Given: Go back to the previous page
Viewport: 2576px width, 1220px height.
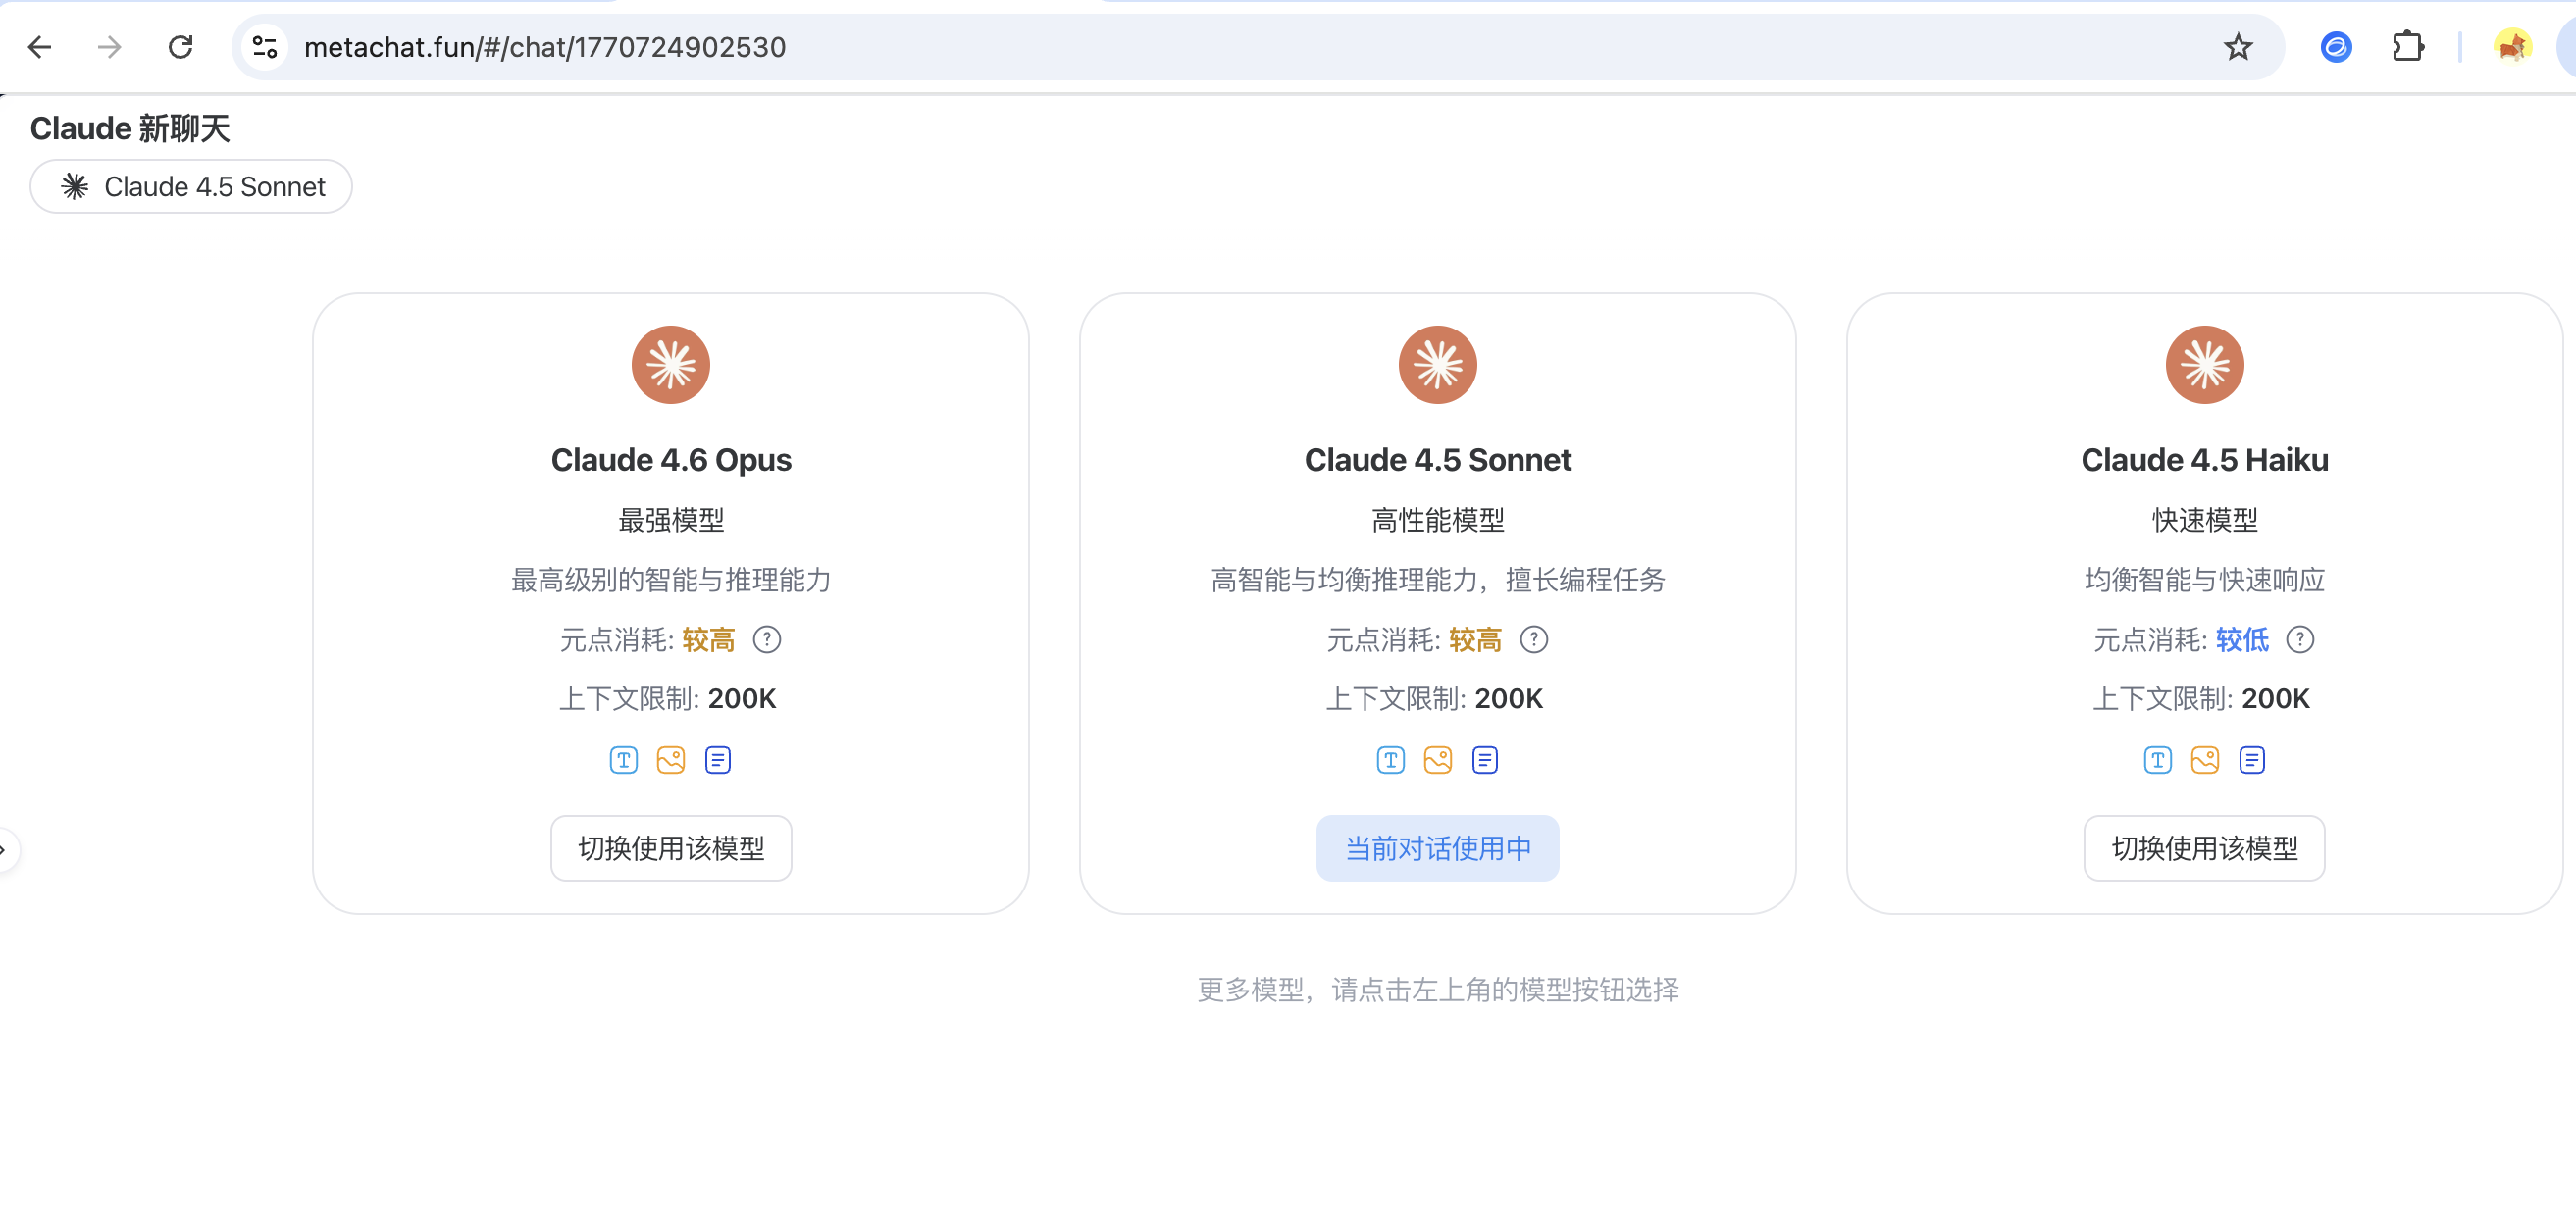Looking at the screenshot, I should [40, 47].
